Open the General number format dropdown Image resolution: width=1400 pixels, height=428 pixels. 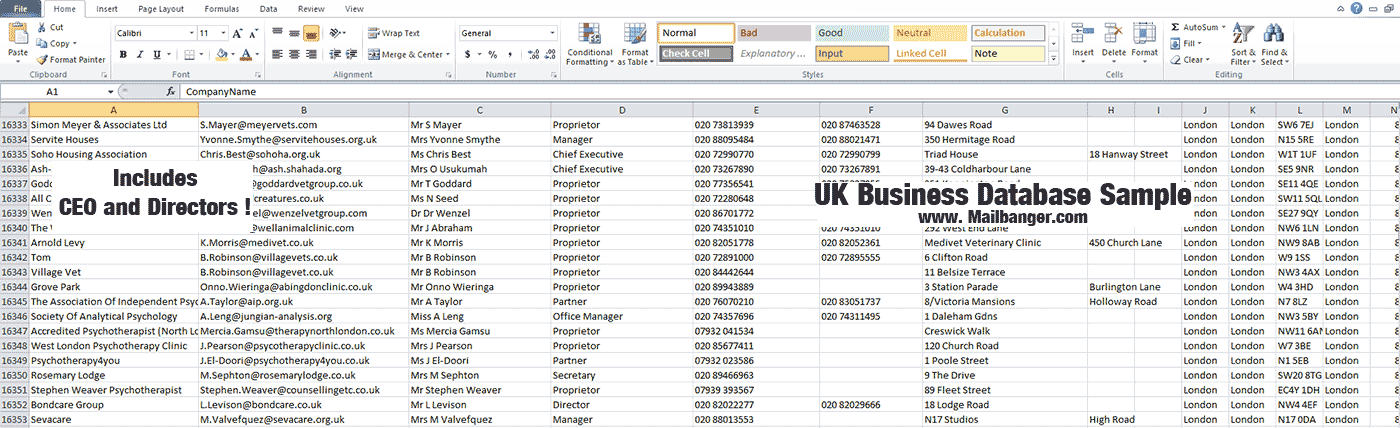(x=552, y=33)
